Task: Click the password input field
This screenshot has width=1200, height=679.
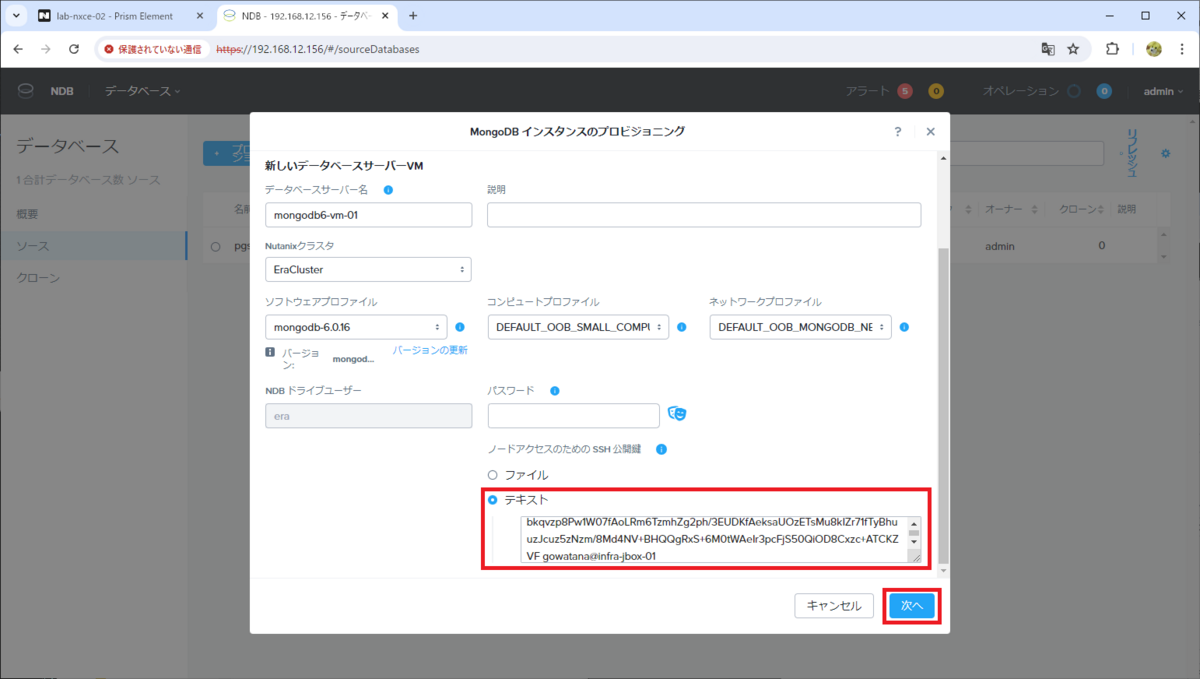Action: (574, 415)
